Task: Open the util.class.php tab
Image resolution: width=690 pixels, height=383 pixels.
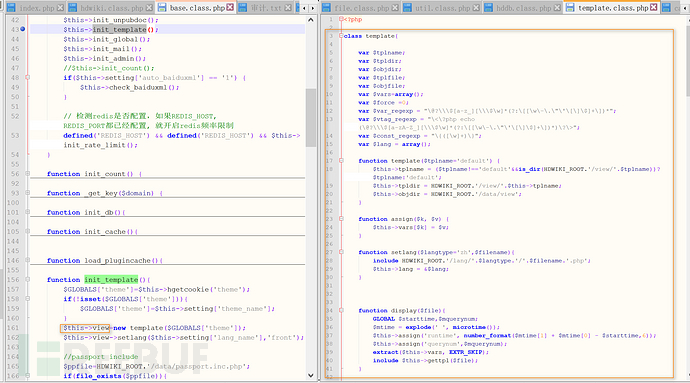Action: coord(442,8)
